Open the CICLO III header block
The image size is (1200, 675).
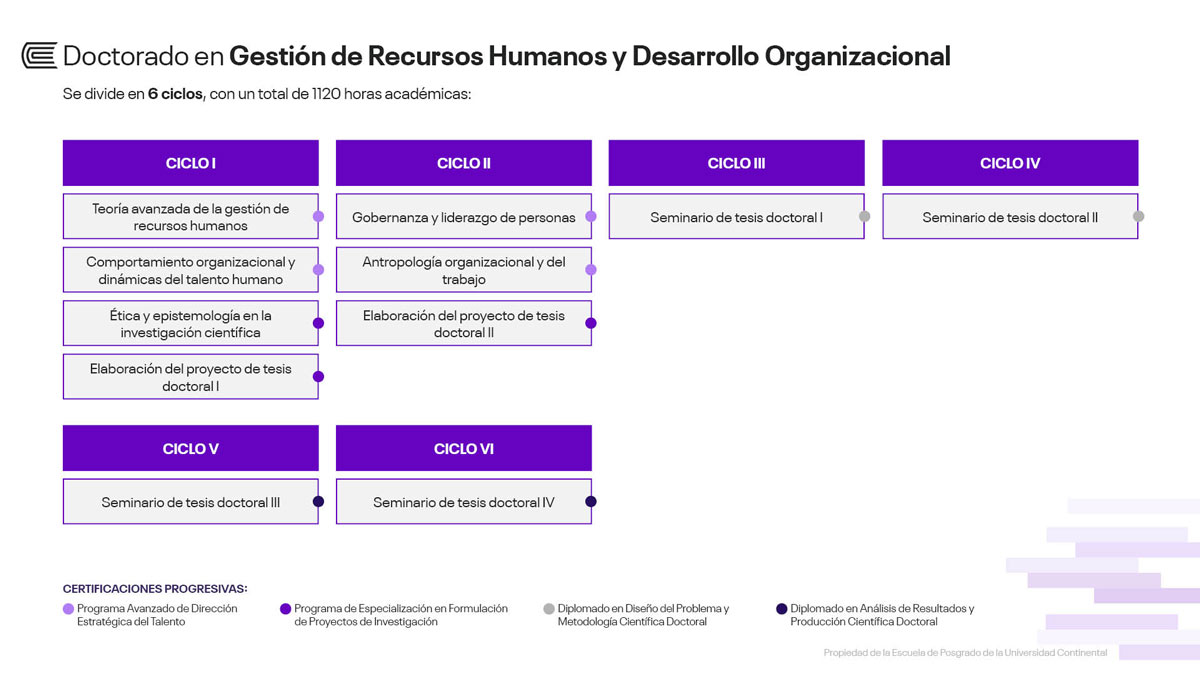[736, 163]
